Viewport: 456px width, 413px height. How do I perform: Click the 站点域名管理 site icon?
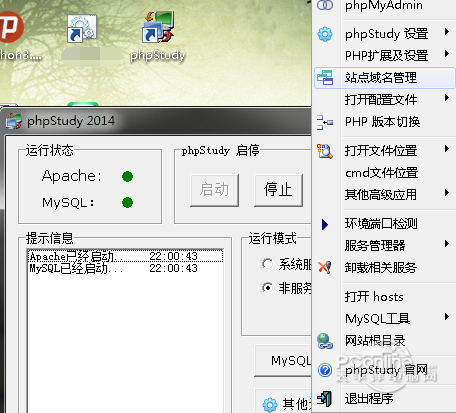click(x=325, y=77)
